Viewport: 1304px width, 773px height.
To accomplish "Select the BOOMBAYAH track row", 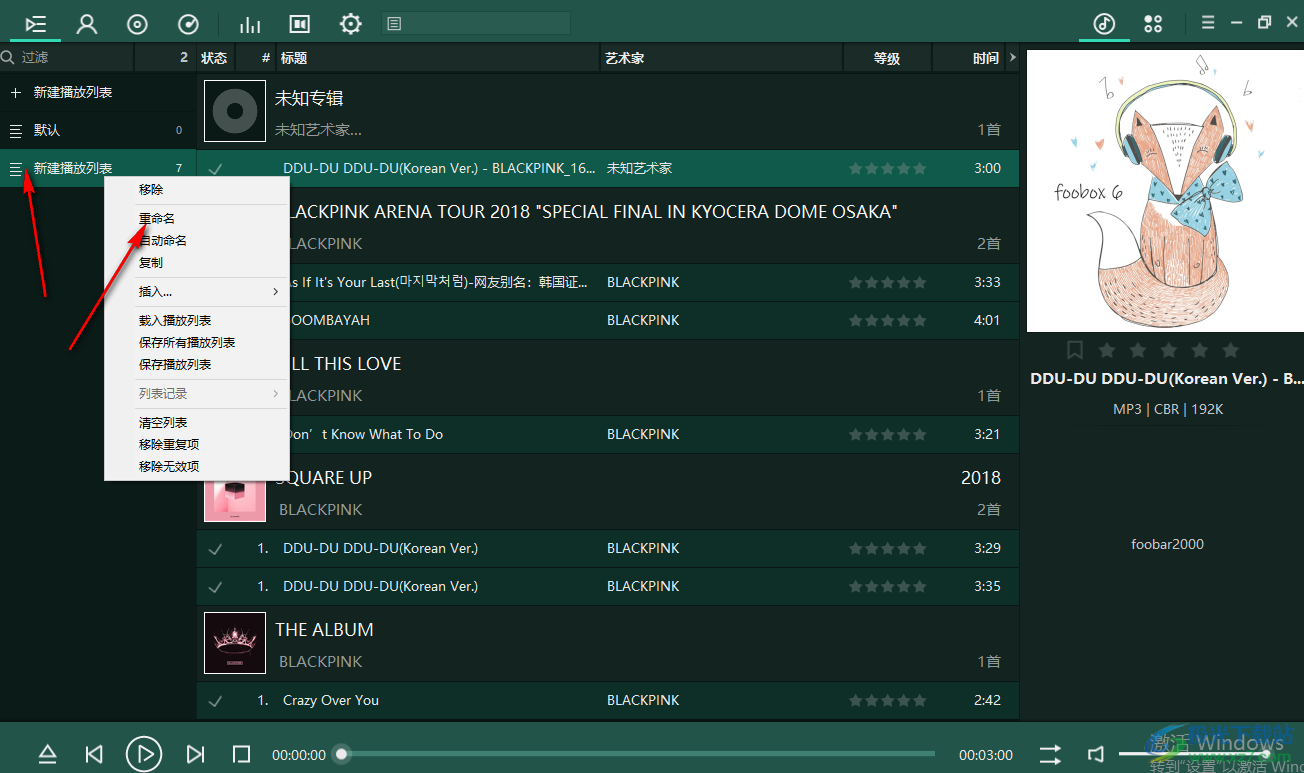I will pos(608,320).
